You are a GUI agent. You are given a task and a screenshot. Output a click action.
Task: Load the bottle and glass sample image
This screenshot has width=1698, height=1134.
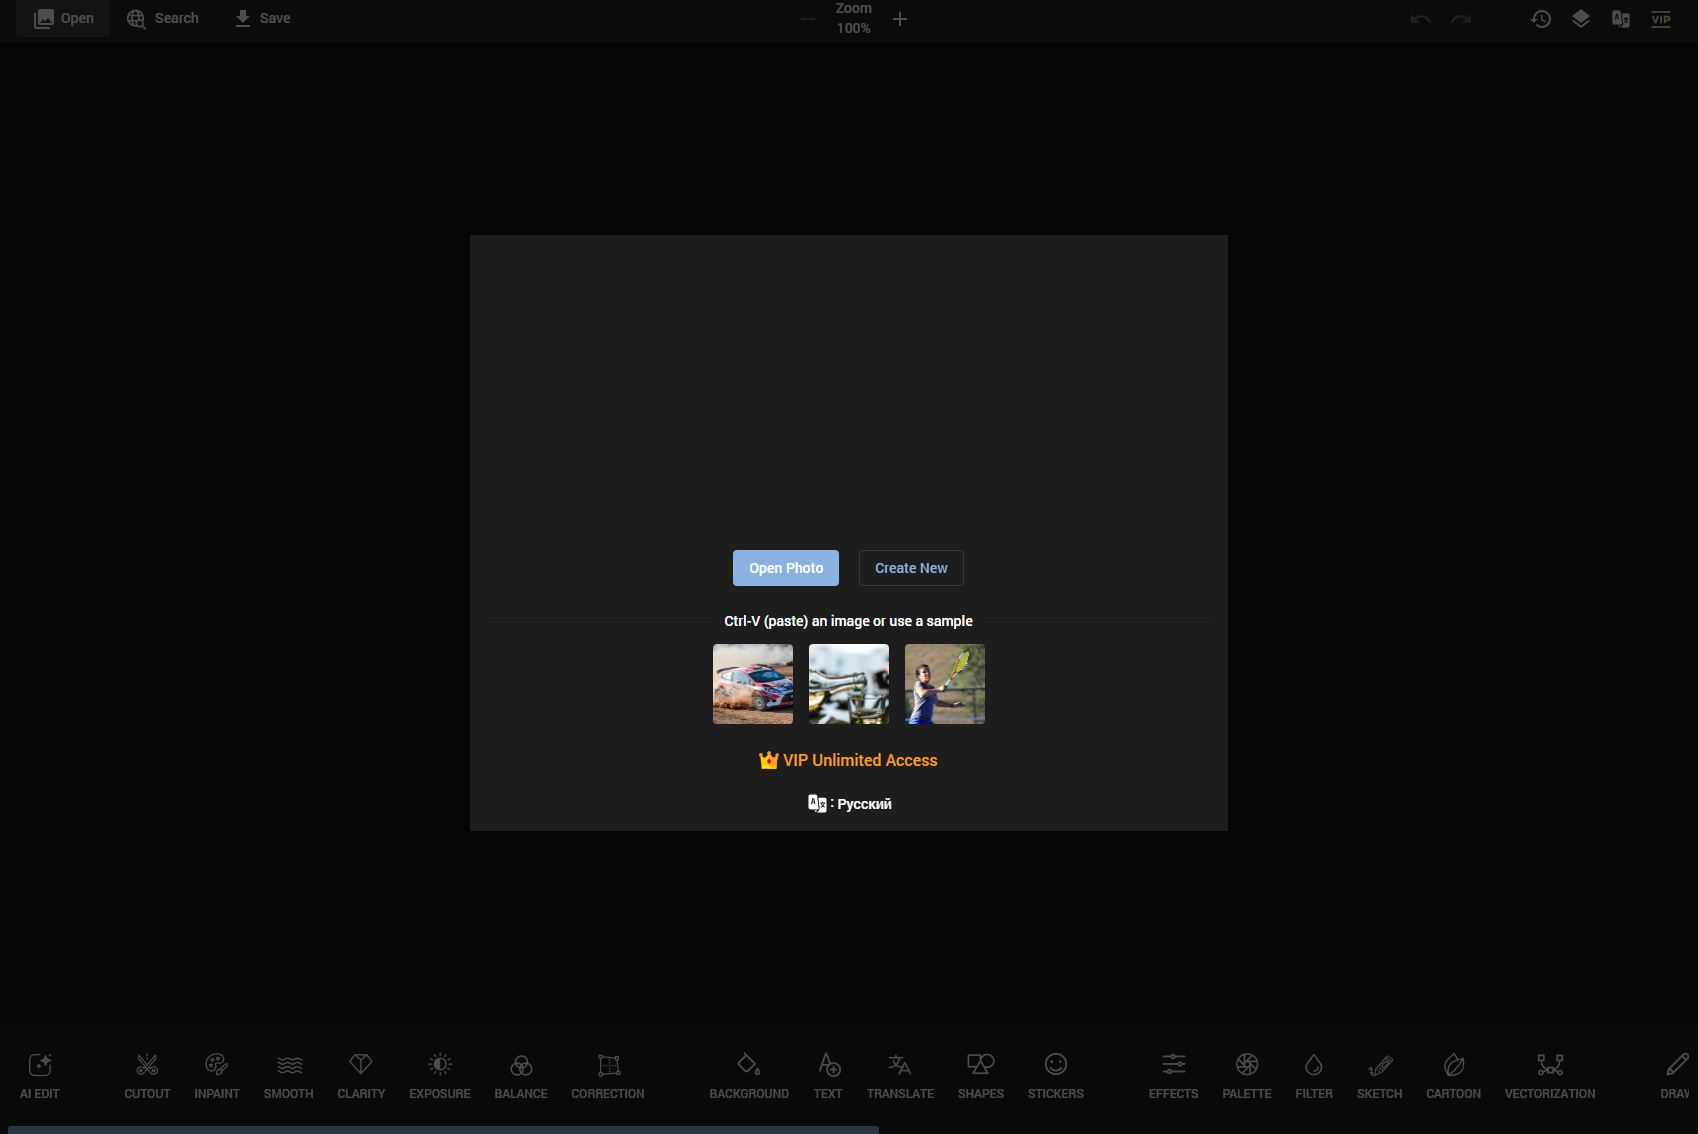point(849,684)
